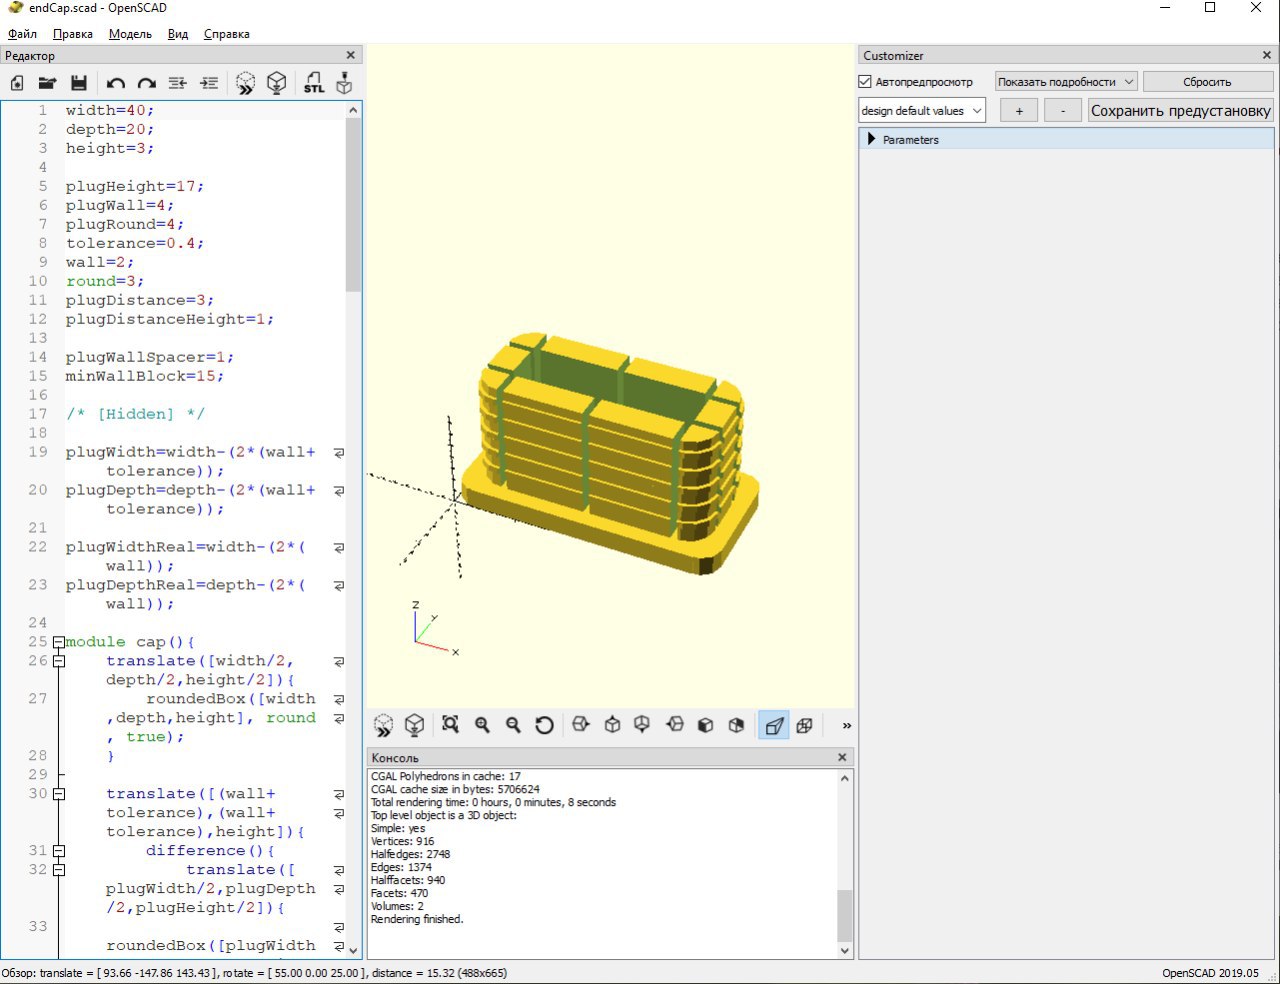Zoom out using the viewport magnifier minus
The height and width of the screenshot is (984, 1280).
513,725
